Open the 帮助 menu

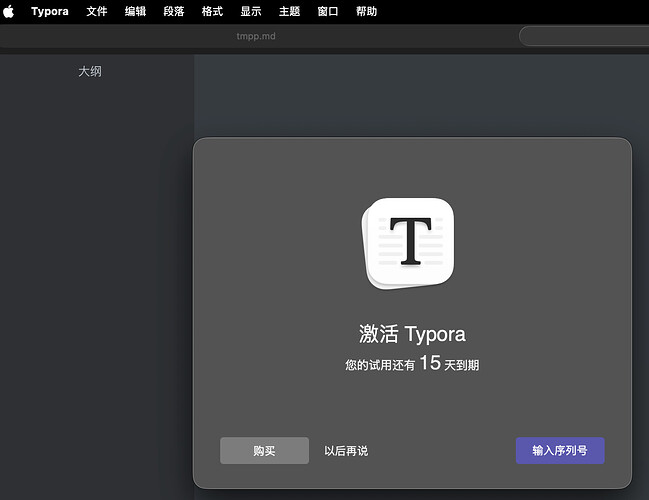point(366,11)
